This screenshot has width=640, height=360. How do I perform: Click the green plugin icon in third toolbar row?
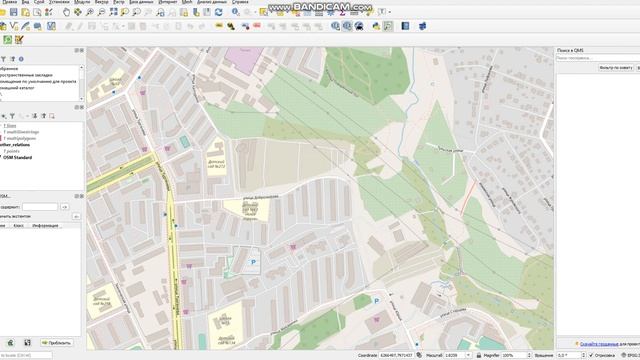coord(7,40)
